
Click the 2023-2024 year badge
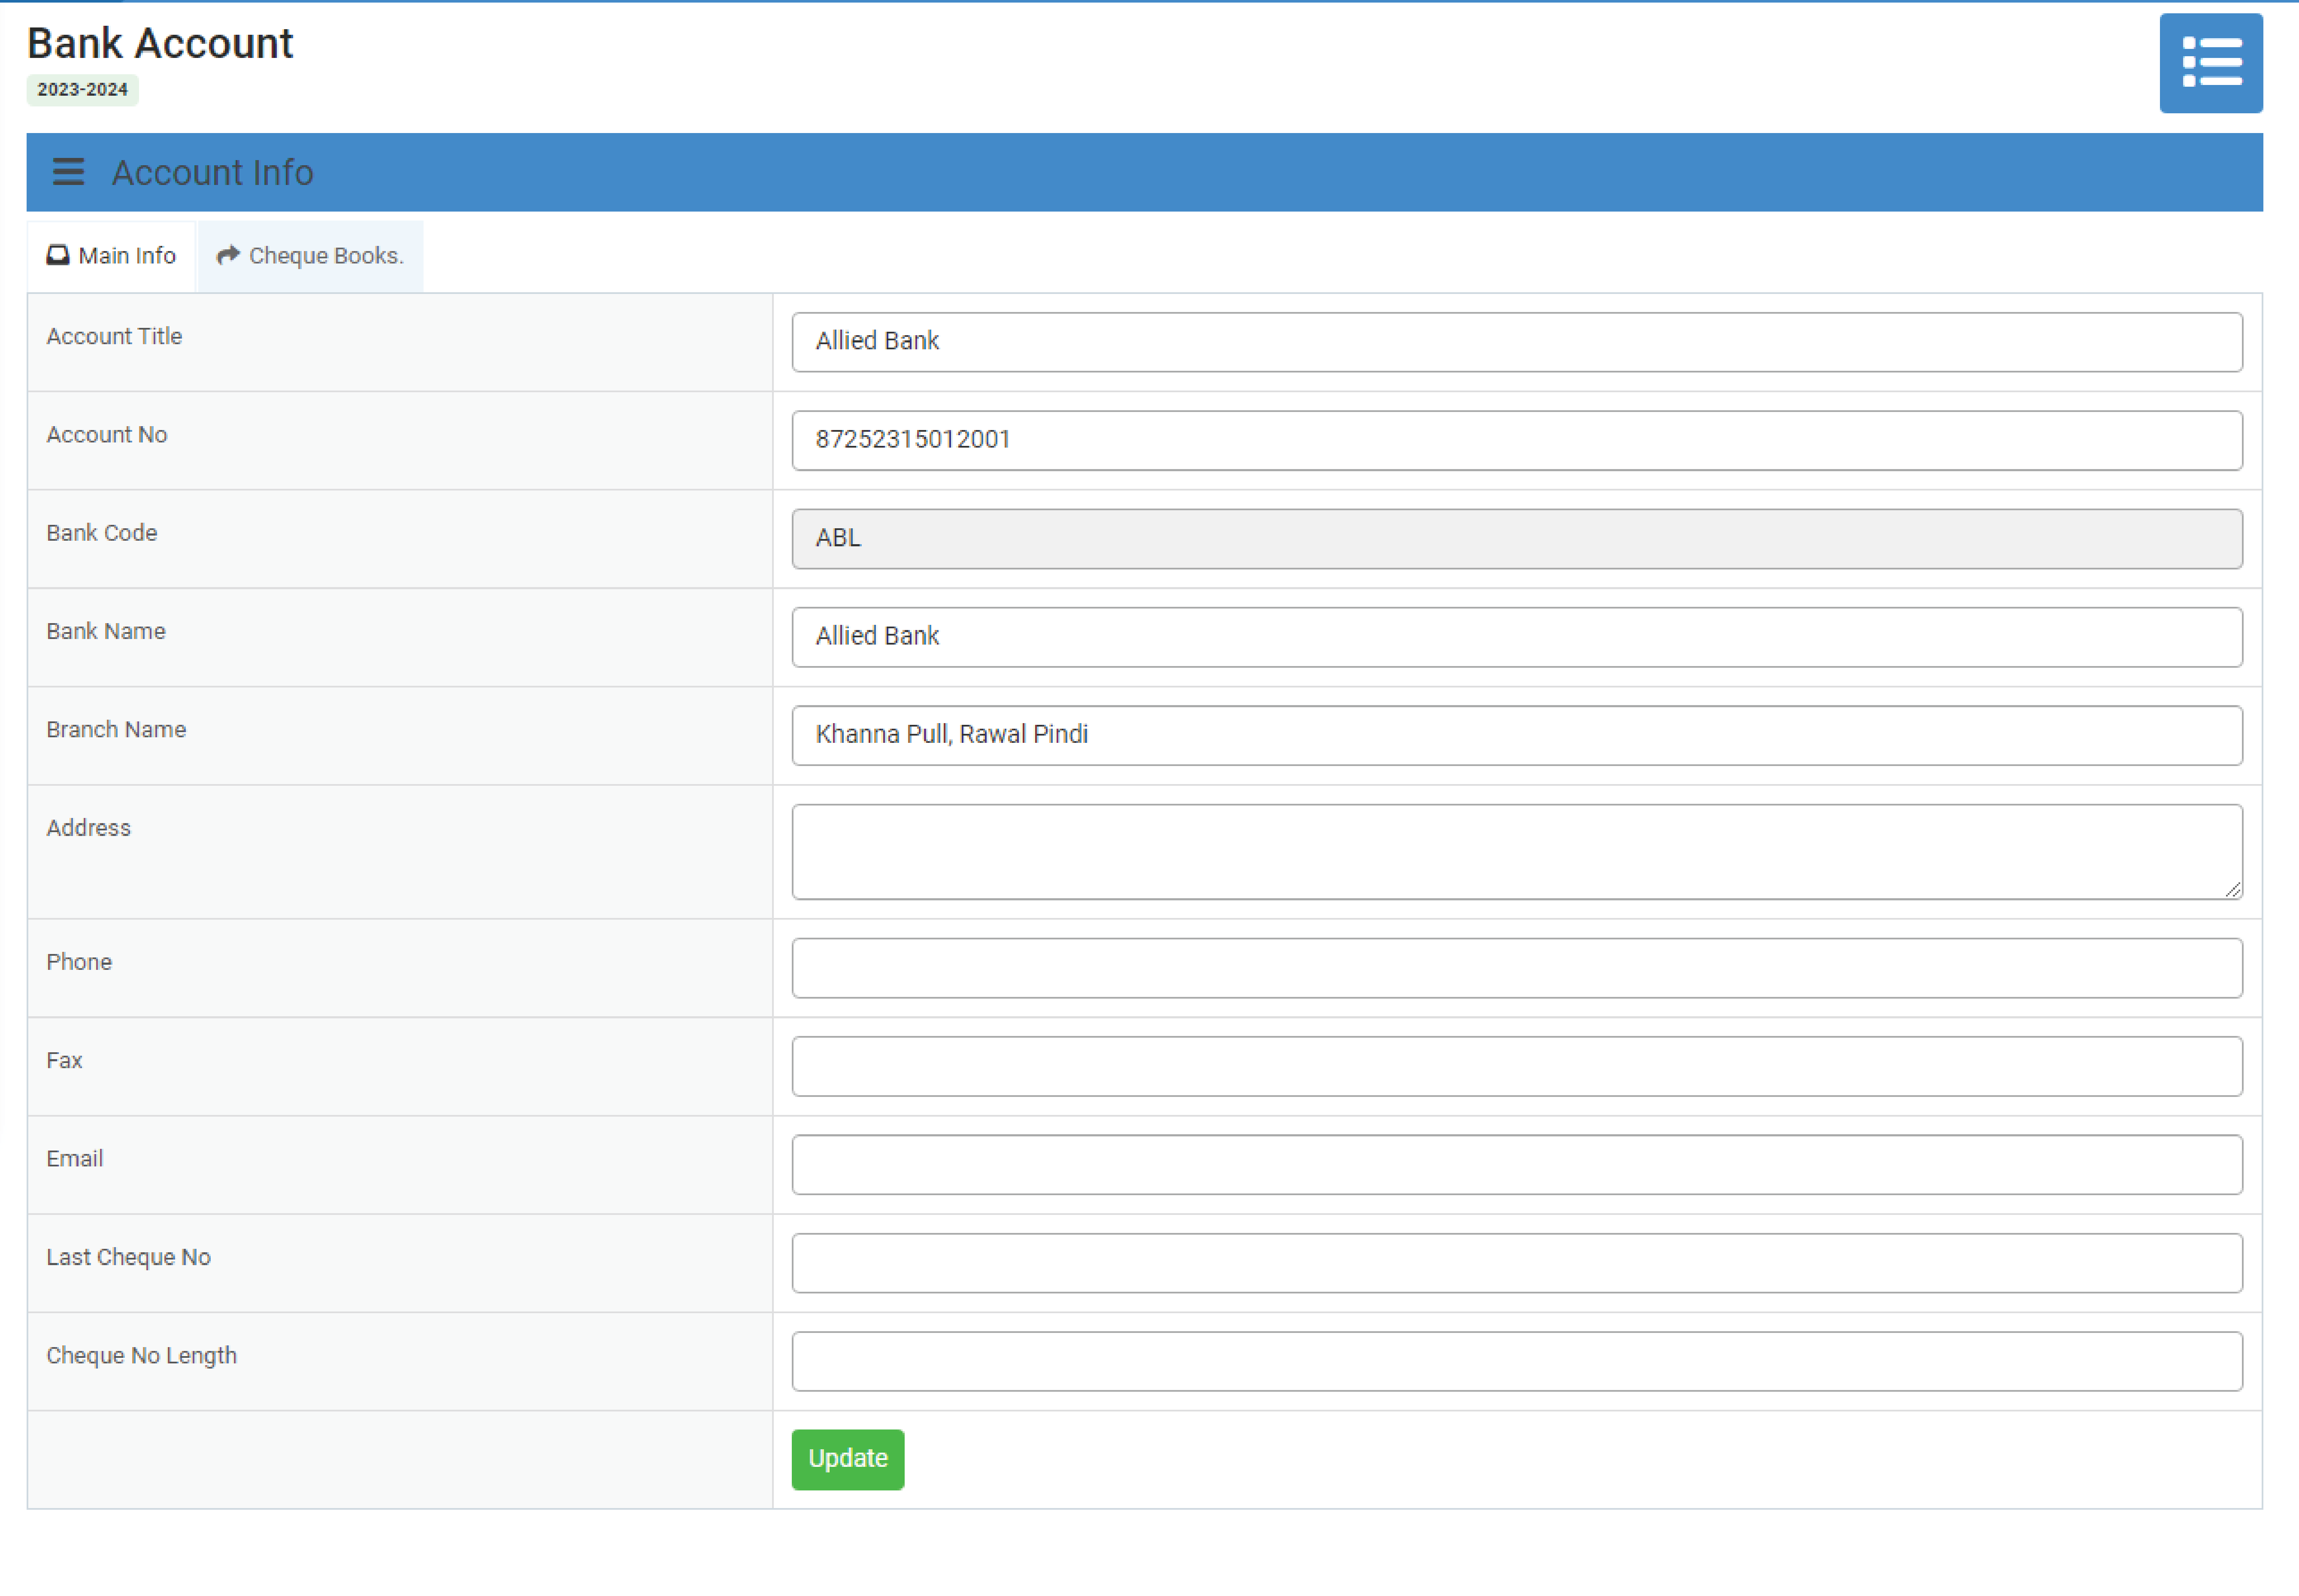tap(82, 90)
